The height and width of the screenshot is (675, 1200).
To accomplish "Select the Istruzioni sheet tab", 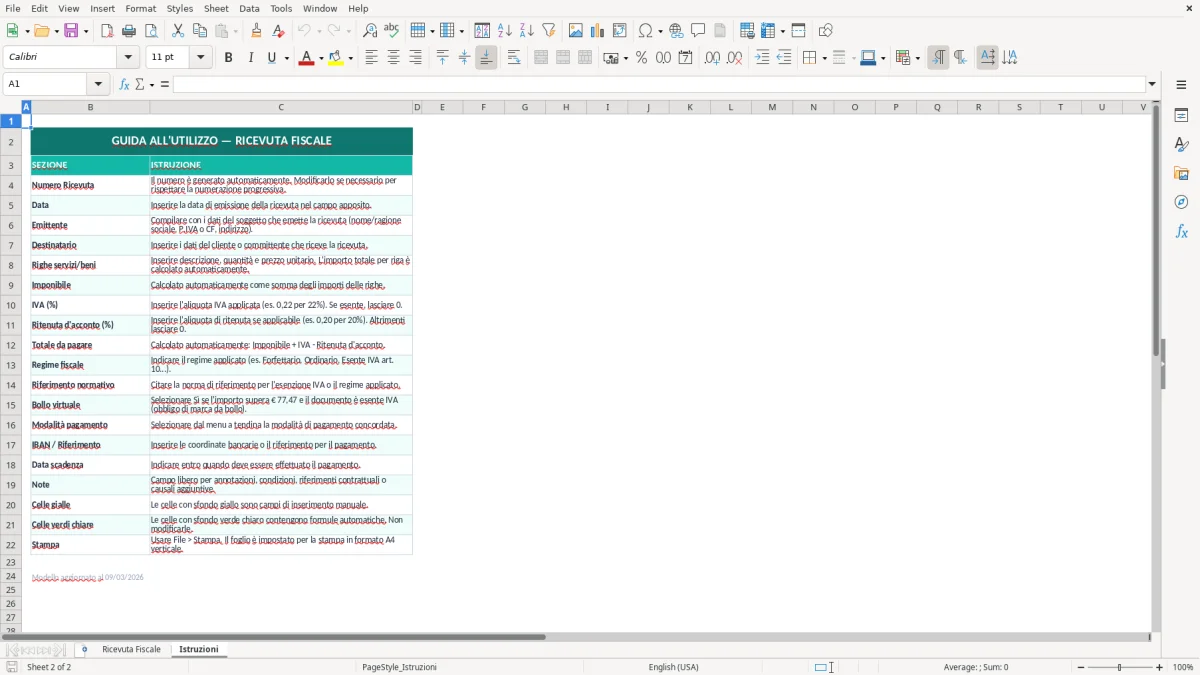I will tap(199, 649).
